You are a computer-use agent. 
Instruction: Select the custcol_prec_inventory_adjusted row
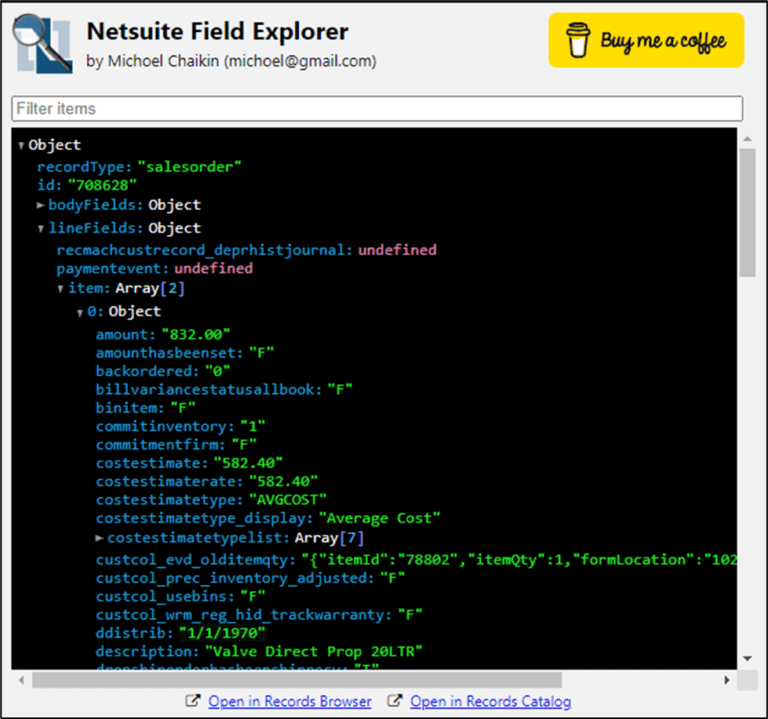250,578
